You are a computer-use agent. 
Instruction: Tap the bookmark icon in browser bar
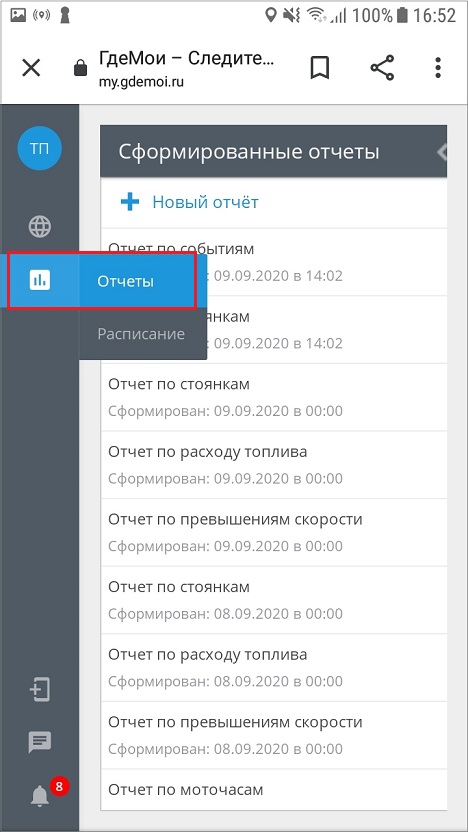click(320, 68)
